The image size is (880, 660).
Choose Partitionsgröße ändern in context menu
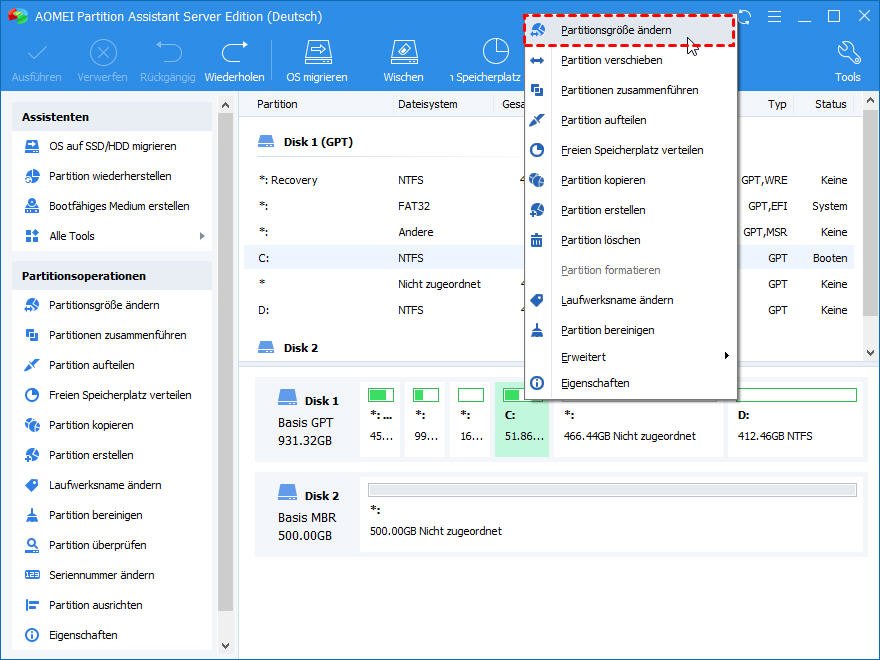click(x=630, y=30)
